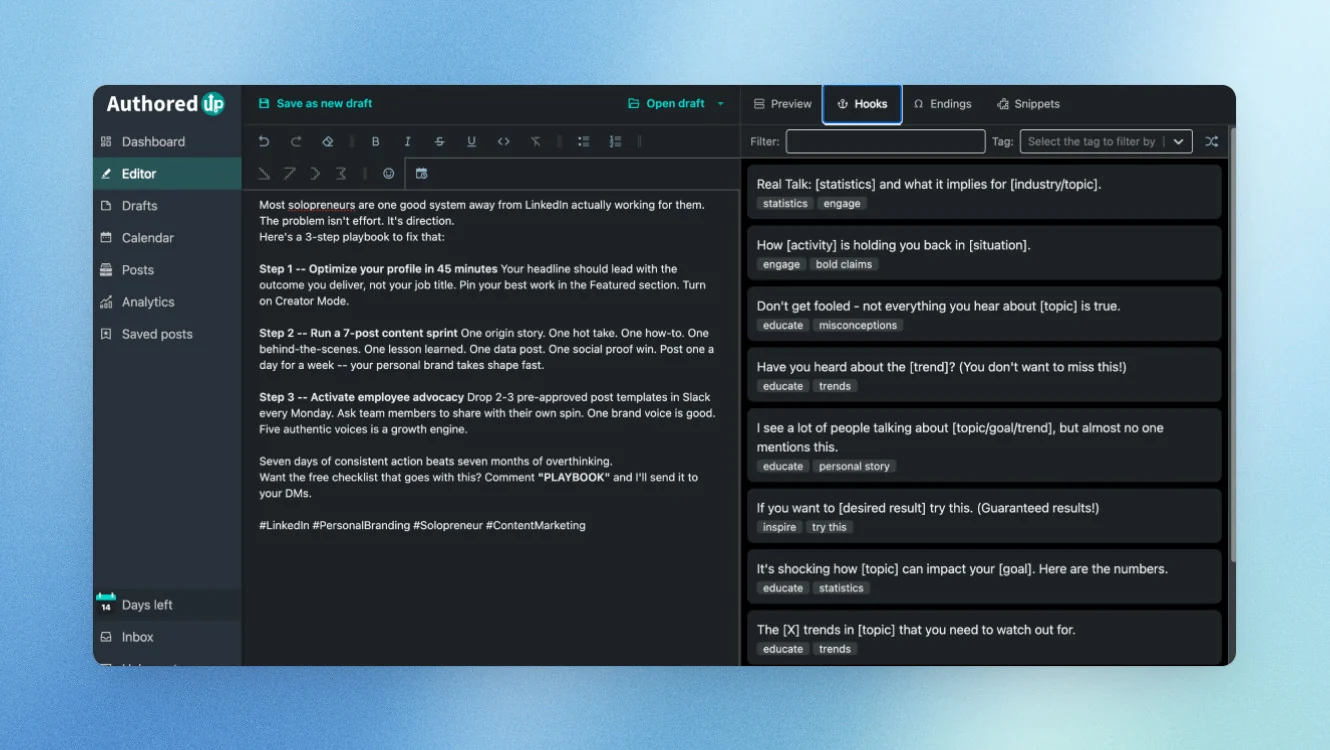
Task: Click the eraser icon in the toolbar
Action: [x=328, y=142]
